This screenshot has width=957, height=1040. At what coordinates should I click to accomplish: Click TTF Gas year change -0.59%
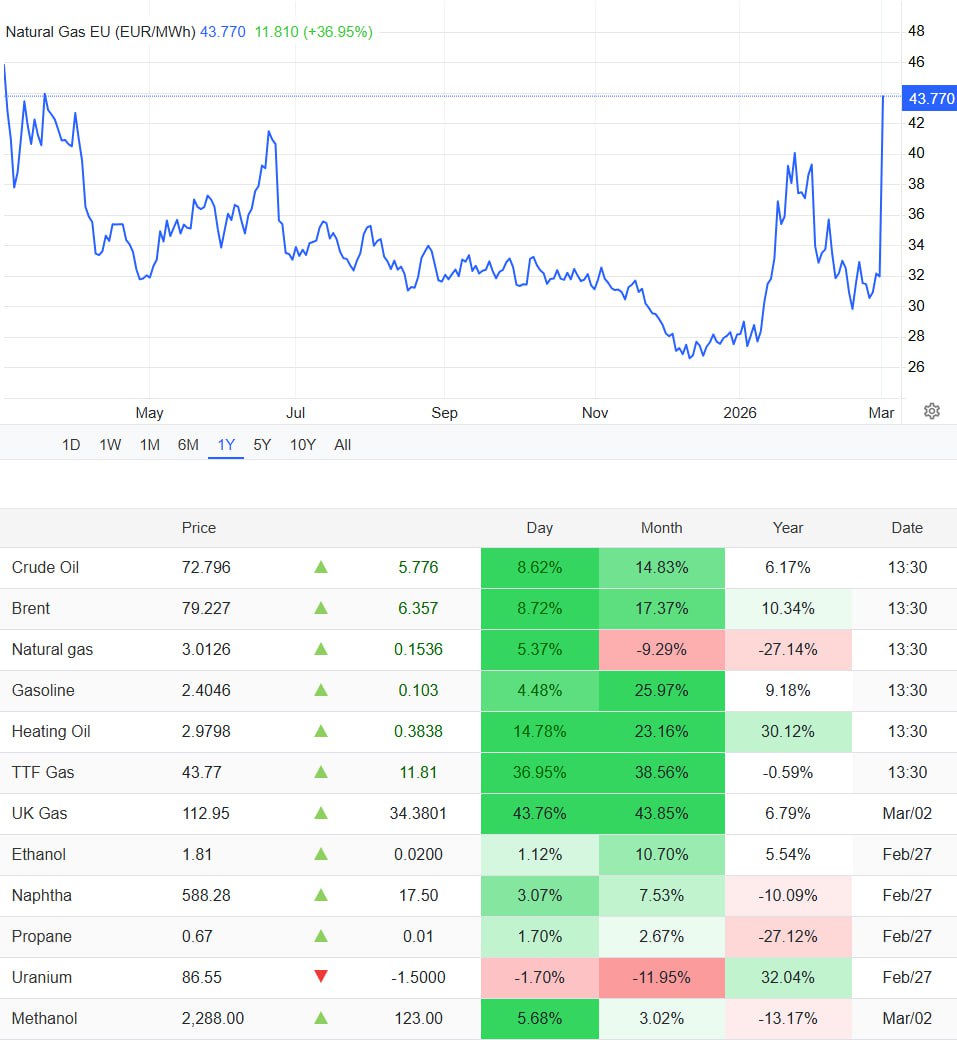tap(788, 773)
